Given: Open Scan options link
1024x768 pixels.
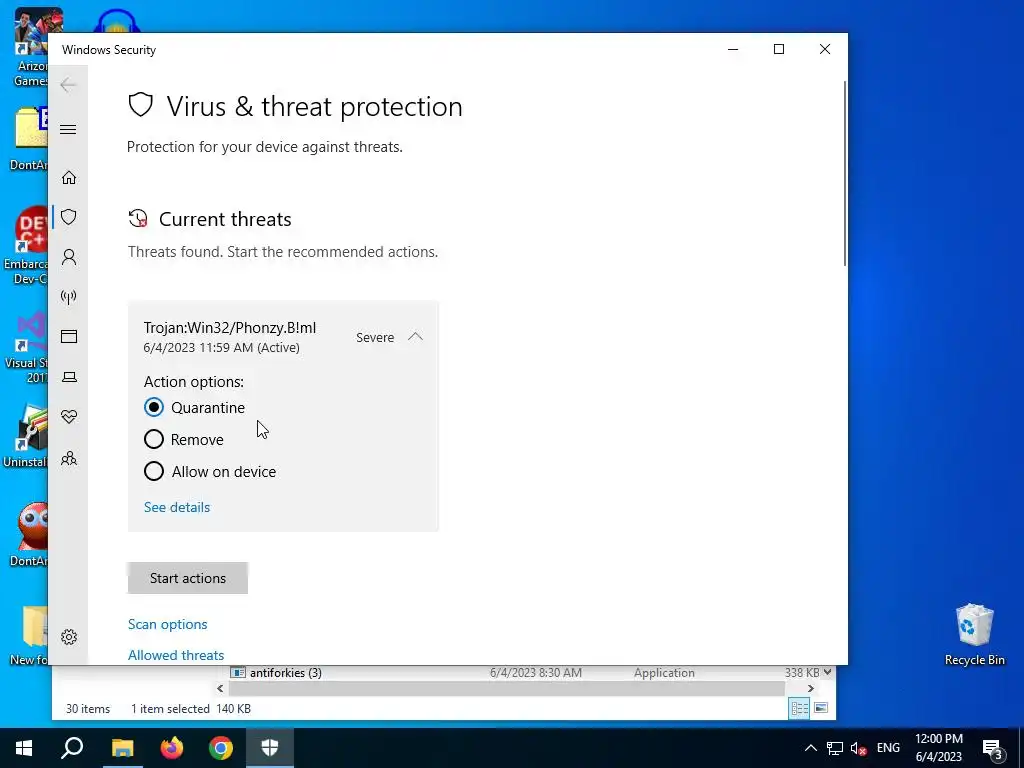Looking at the screenshot, I should 167,624.
